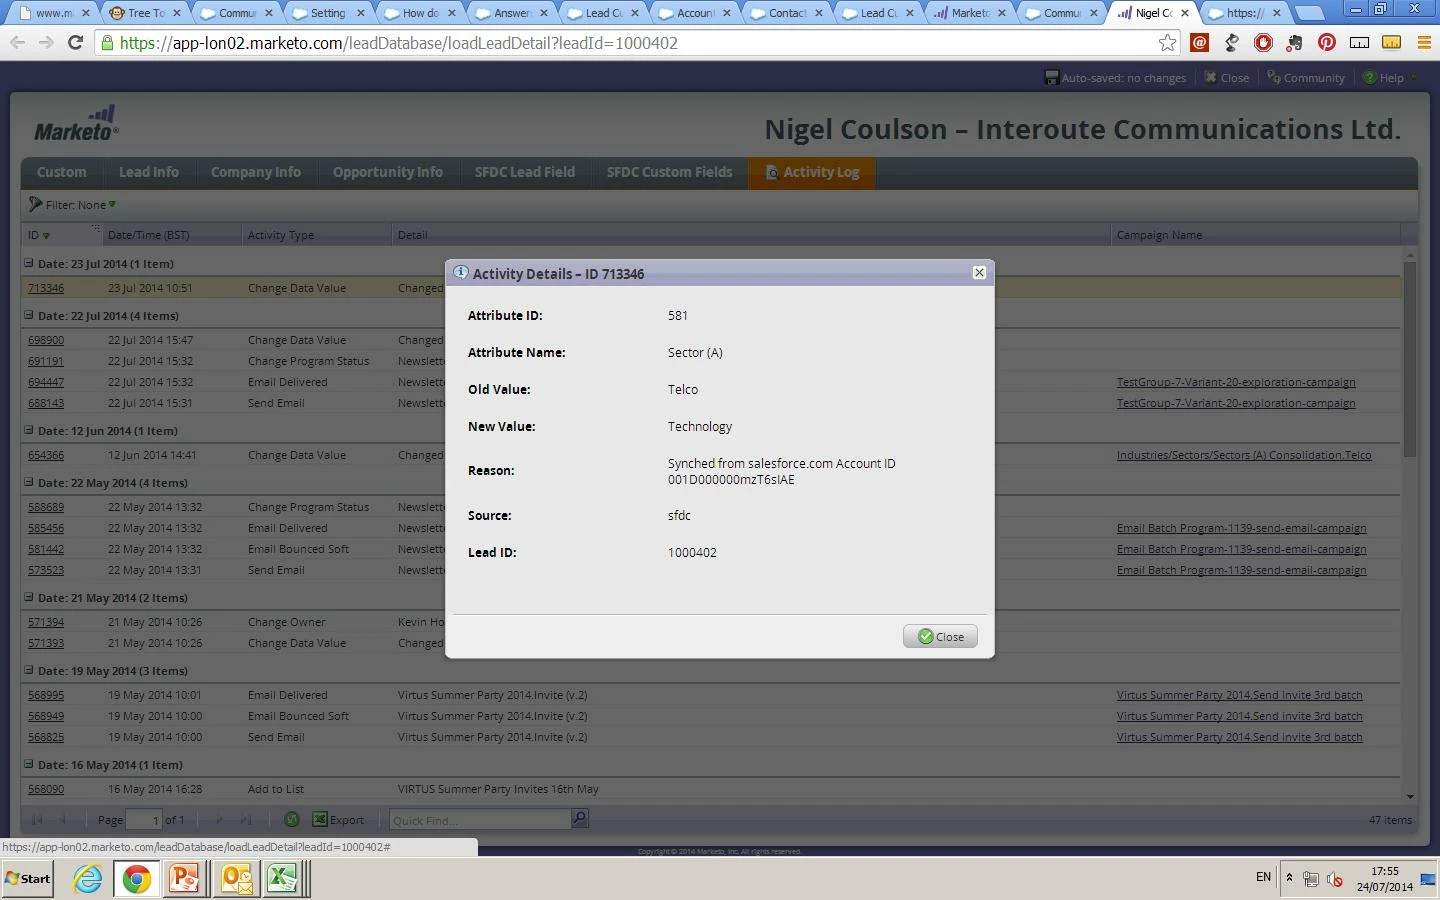Switch to the Tree To browser tab
This screenshot has height=900, width=1440.
[x=145, y=13]
